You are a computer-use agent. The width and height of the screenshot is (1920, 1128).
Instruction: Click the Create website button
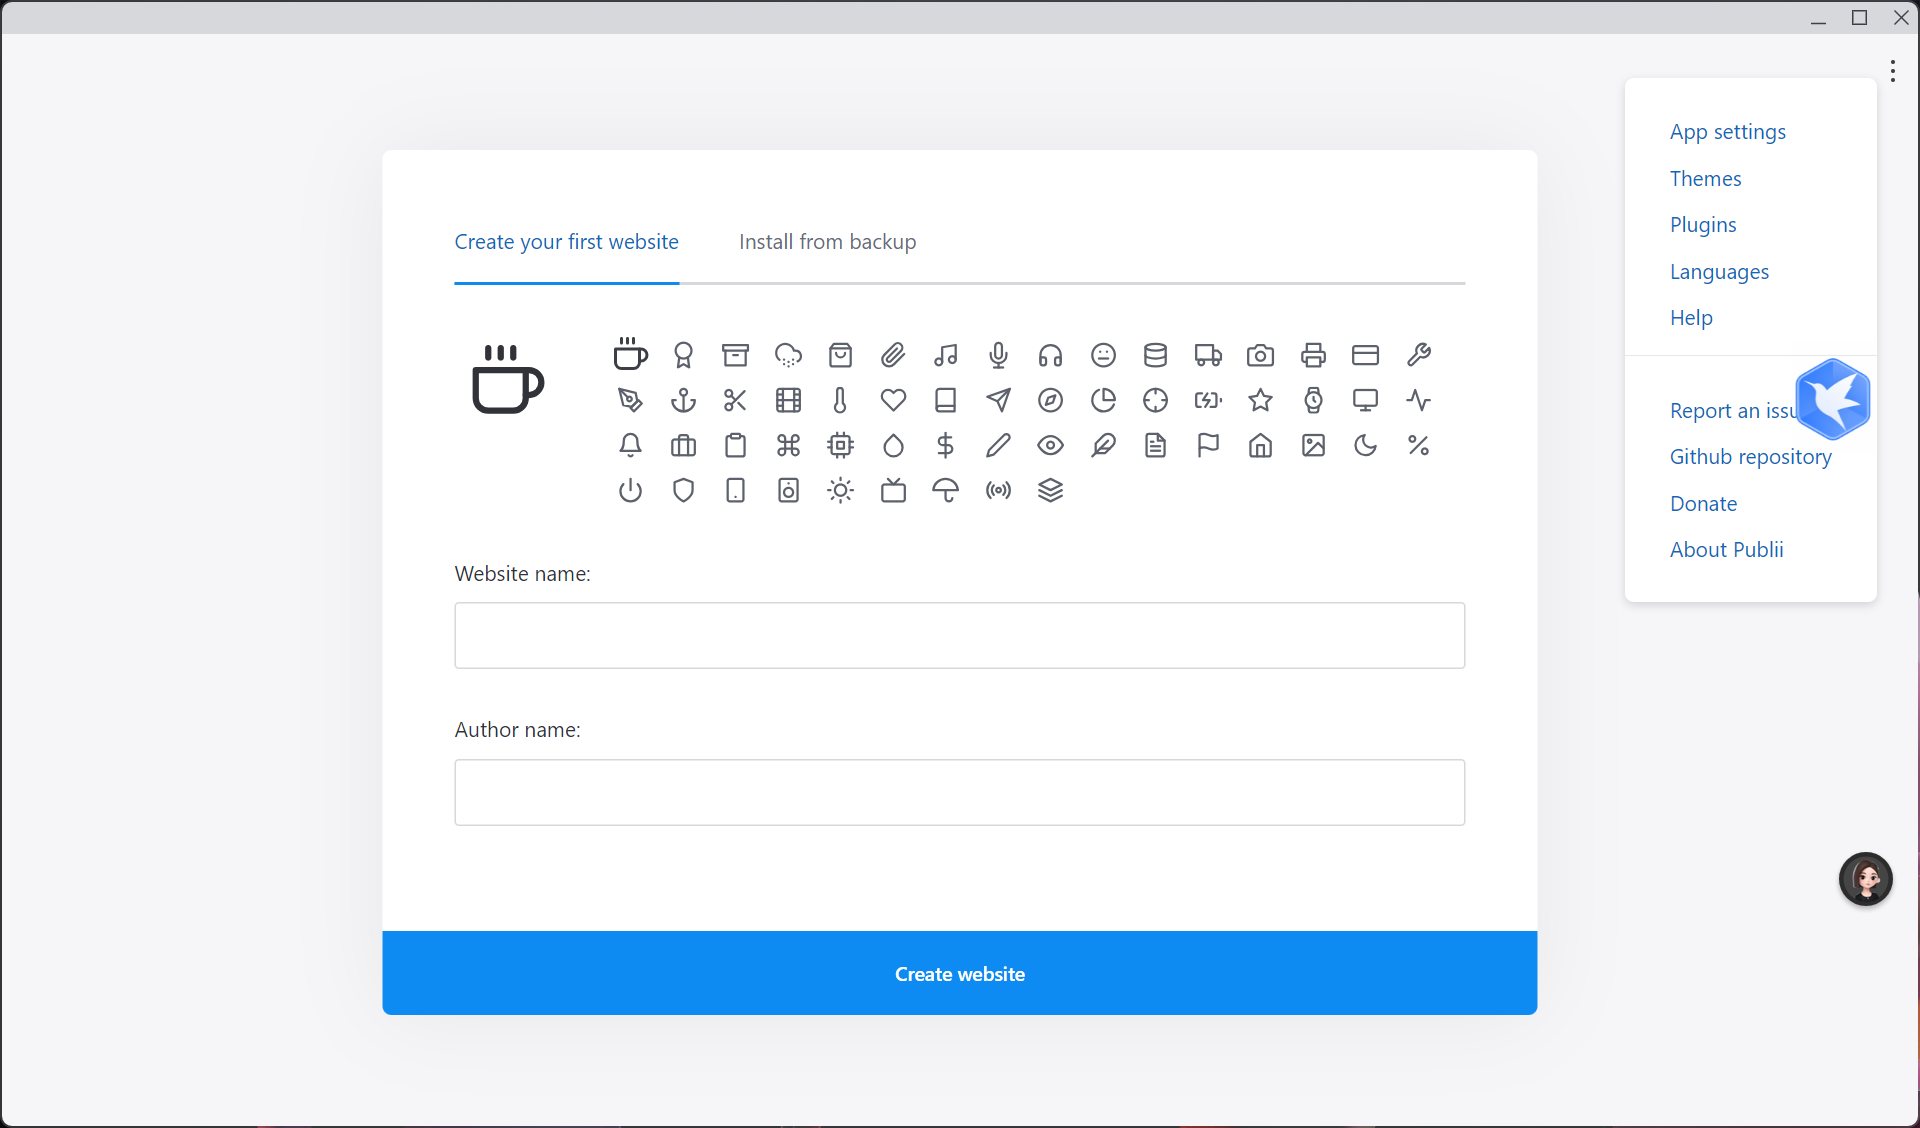click(x=959, y=973)
